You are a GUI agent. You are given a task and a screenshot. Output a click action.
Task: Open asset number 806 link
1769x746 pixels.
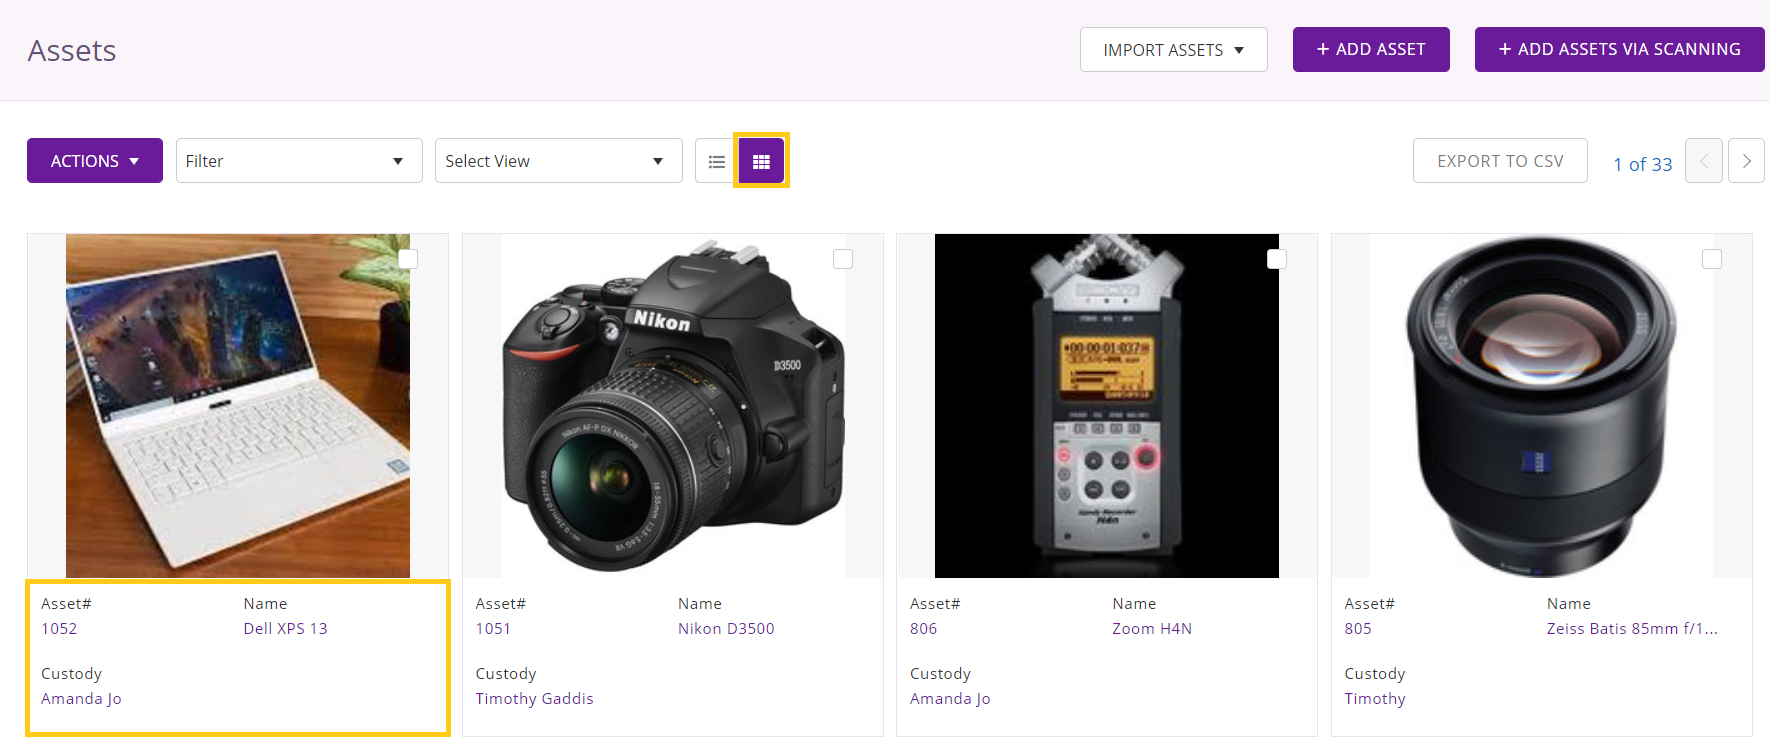pyautogui.click(x=924, y=629)
